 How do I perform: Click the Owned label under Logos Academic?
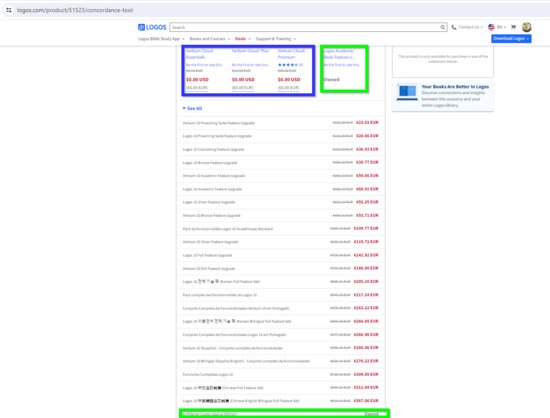(331, 80)
